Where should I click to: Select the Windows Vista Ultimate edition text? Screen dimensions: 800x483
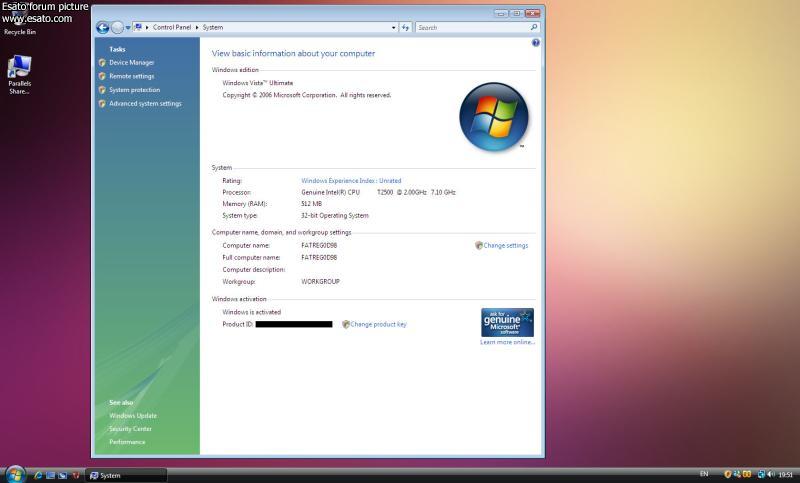point(258,83)
